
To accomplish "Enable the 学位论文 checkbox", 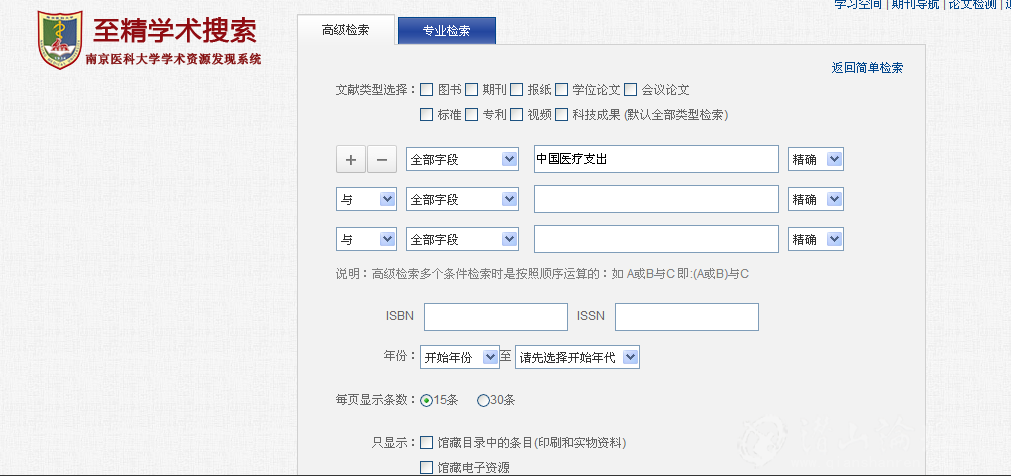I will pyautogui.click(x=562, y=90).
